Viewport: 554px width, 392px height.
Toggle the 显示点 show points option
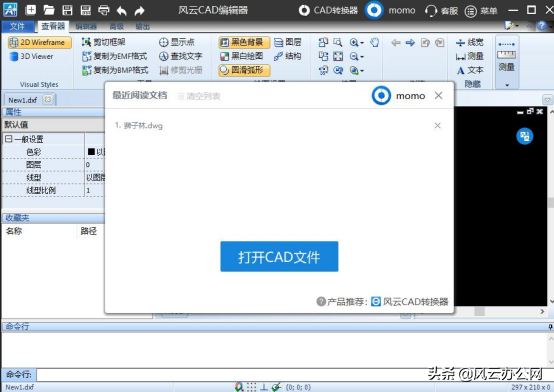pos(176,42)
